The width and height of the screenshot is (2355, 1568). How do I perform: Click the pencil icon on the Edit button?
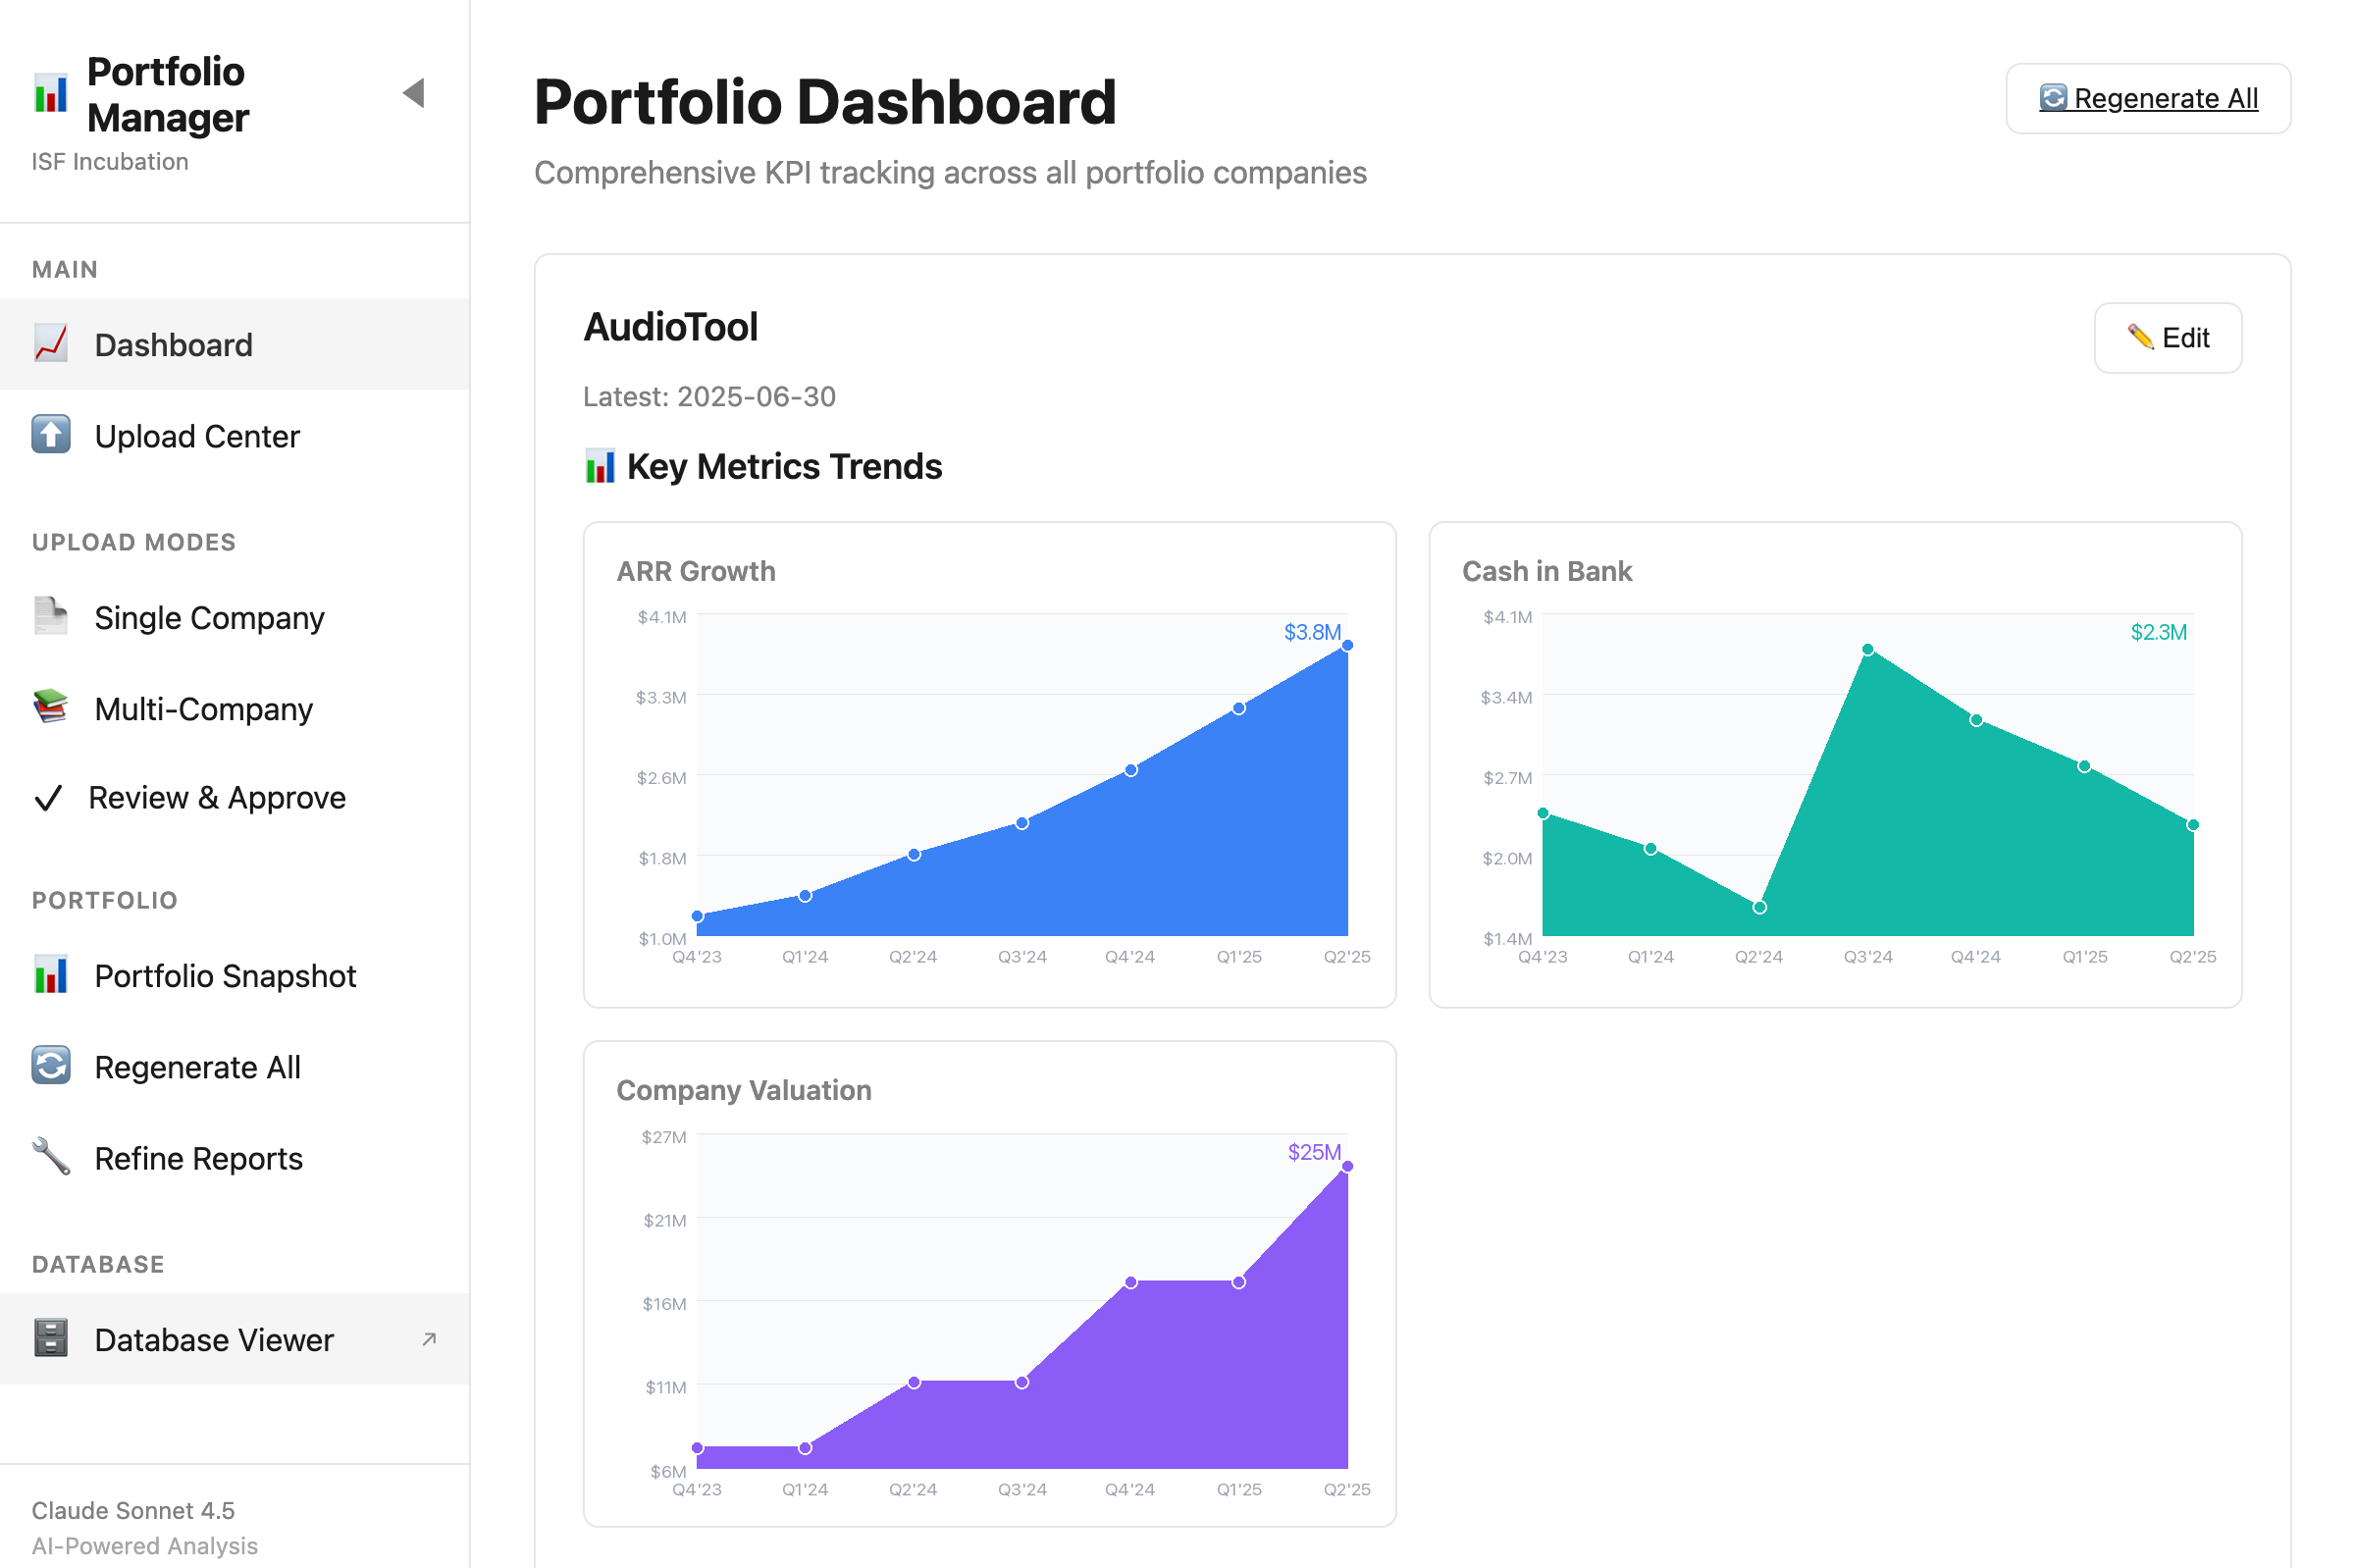point(2140,338)
